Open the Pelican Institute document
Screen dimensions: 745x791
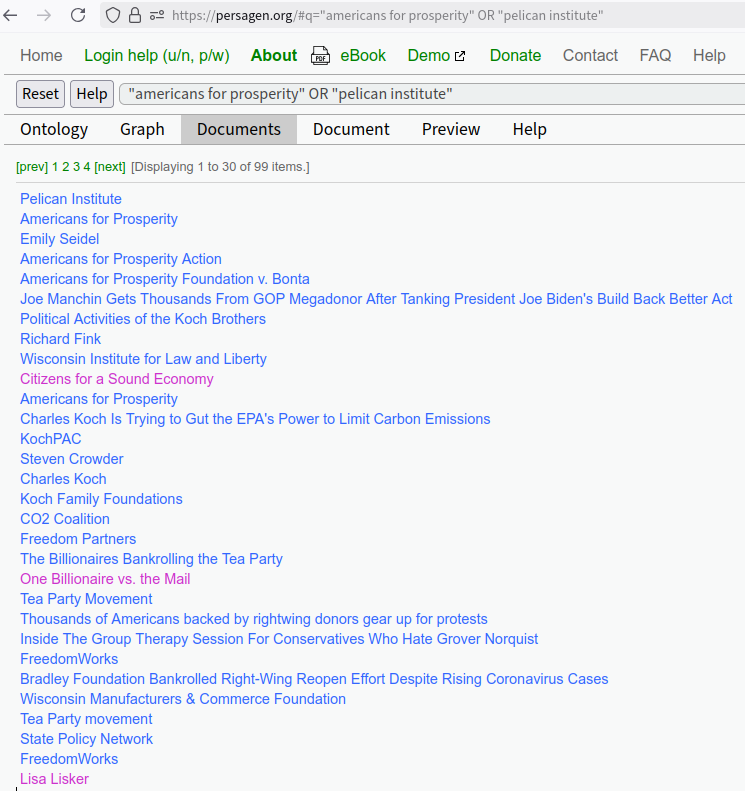[x=71, y=199]
